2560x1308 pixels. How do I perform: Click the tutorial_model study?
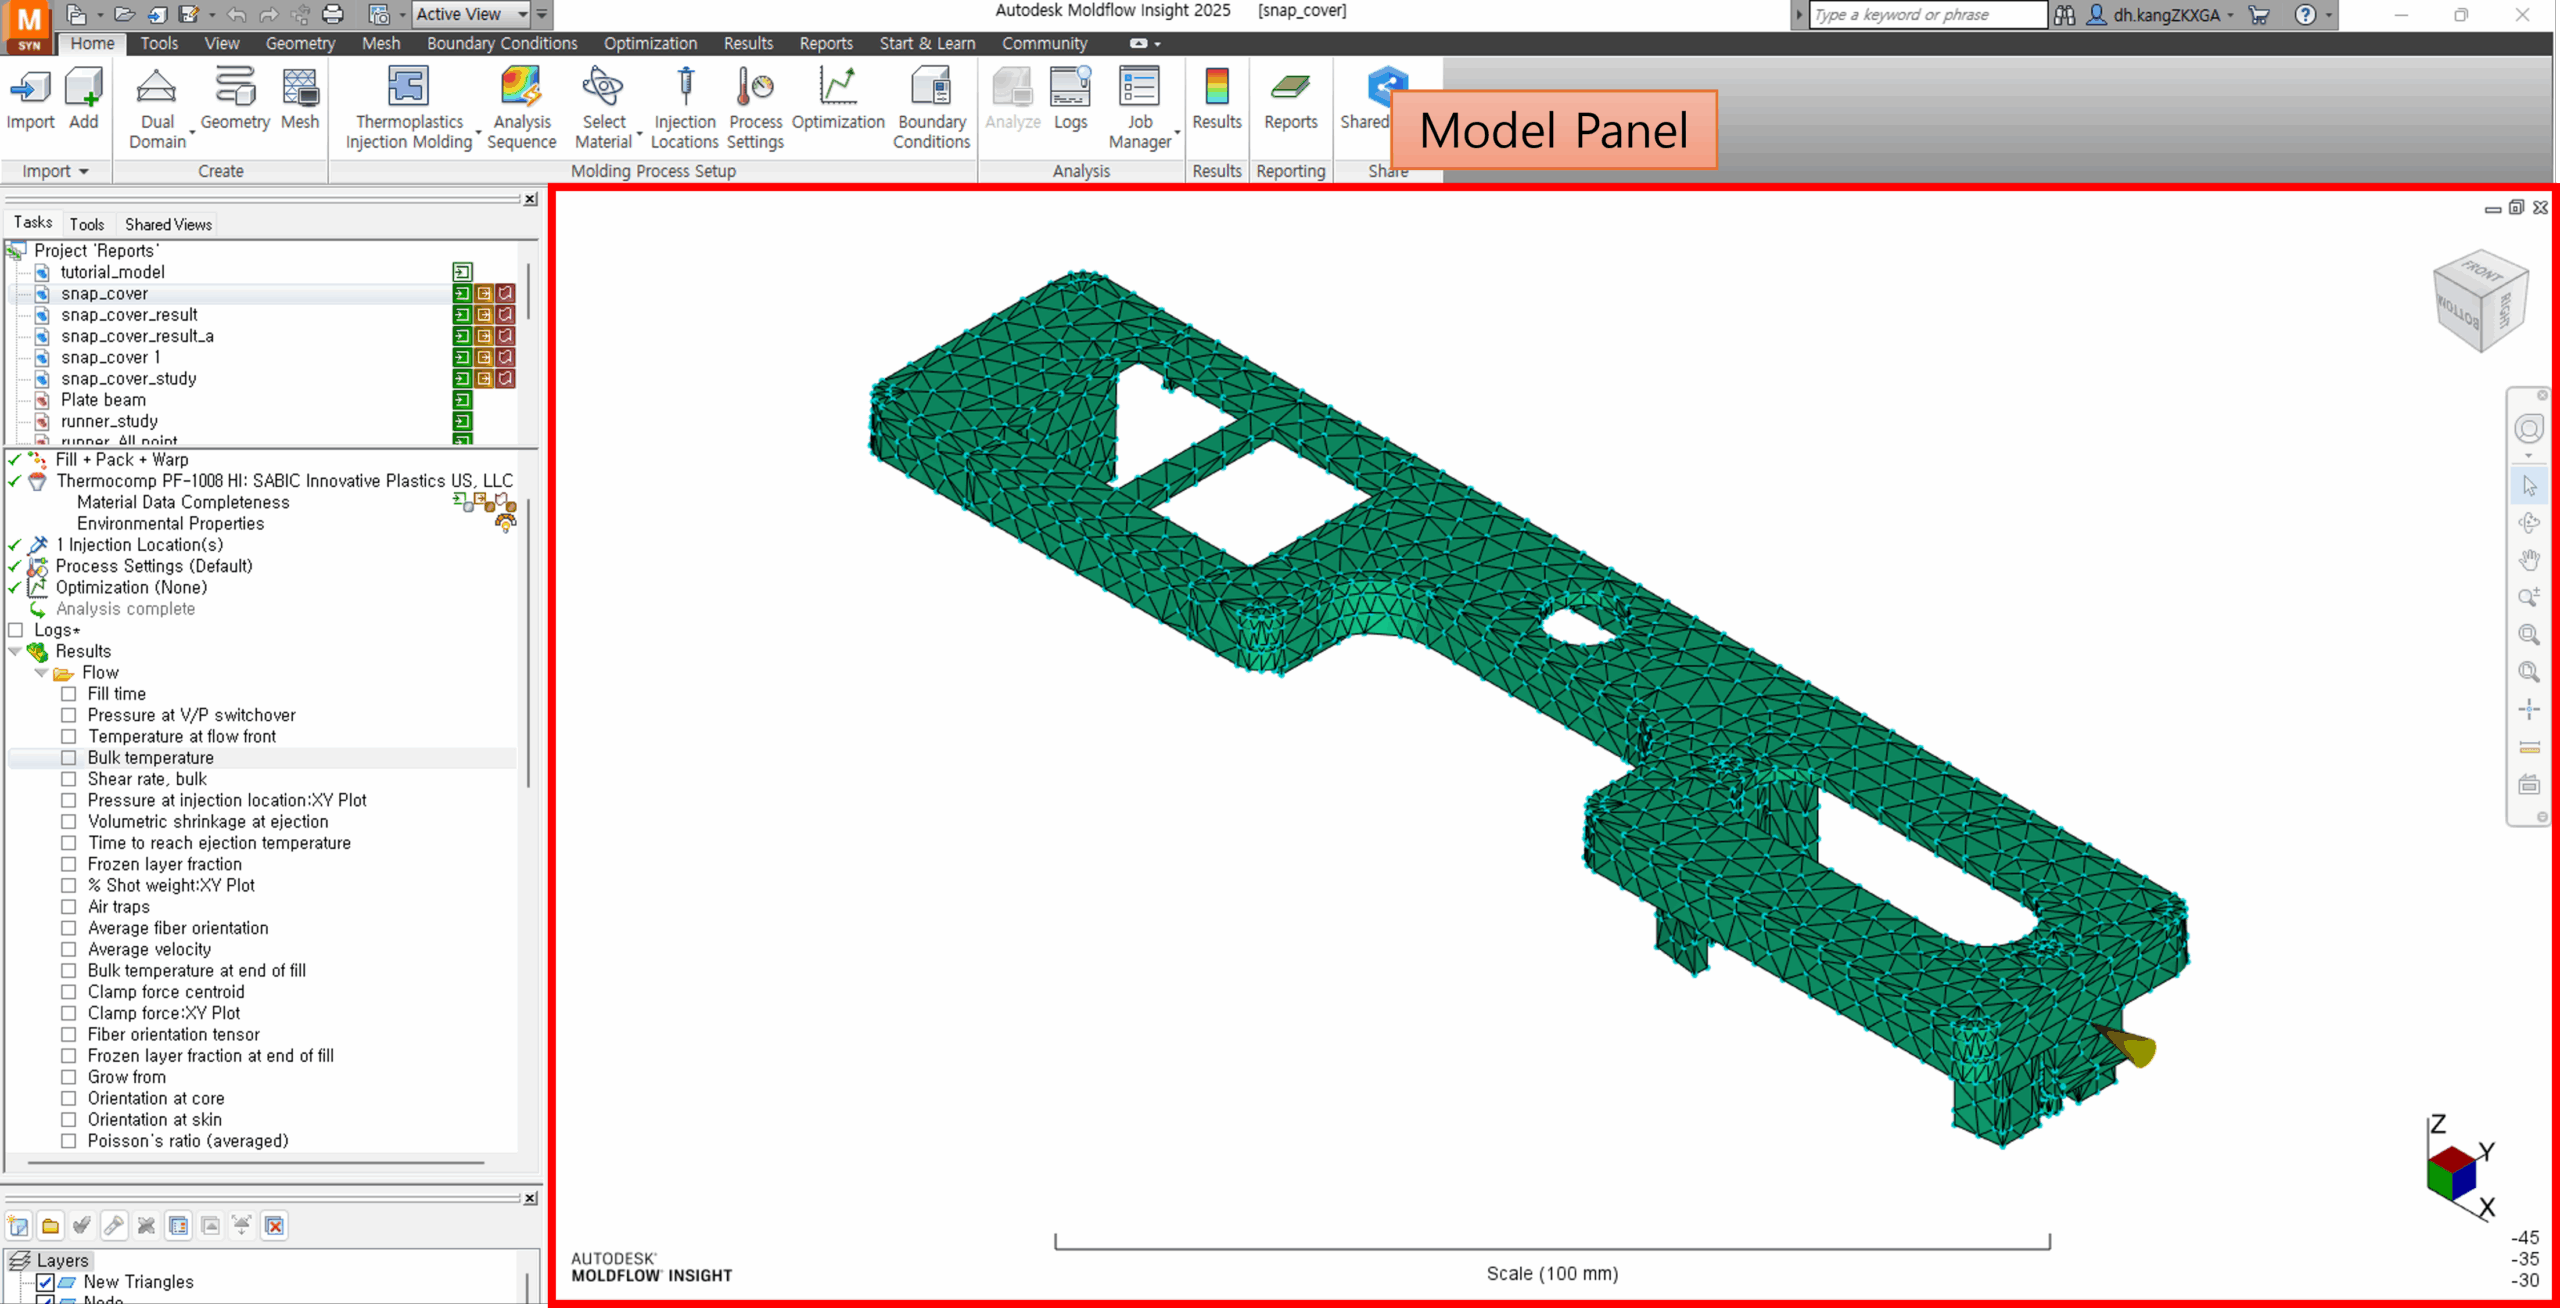click(x=112, y=272)
